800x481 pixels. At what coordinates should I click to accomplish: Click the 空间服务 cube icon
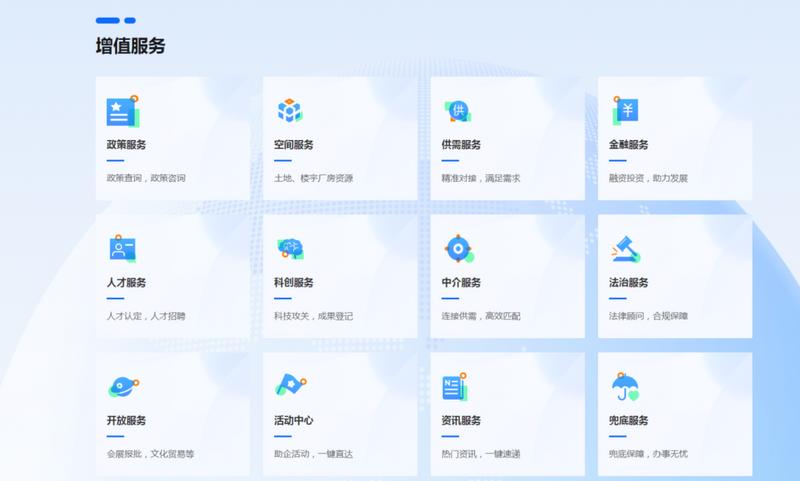pos(290,110)
